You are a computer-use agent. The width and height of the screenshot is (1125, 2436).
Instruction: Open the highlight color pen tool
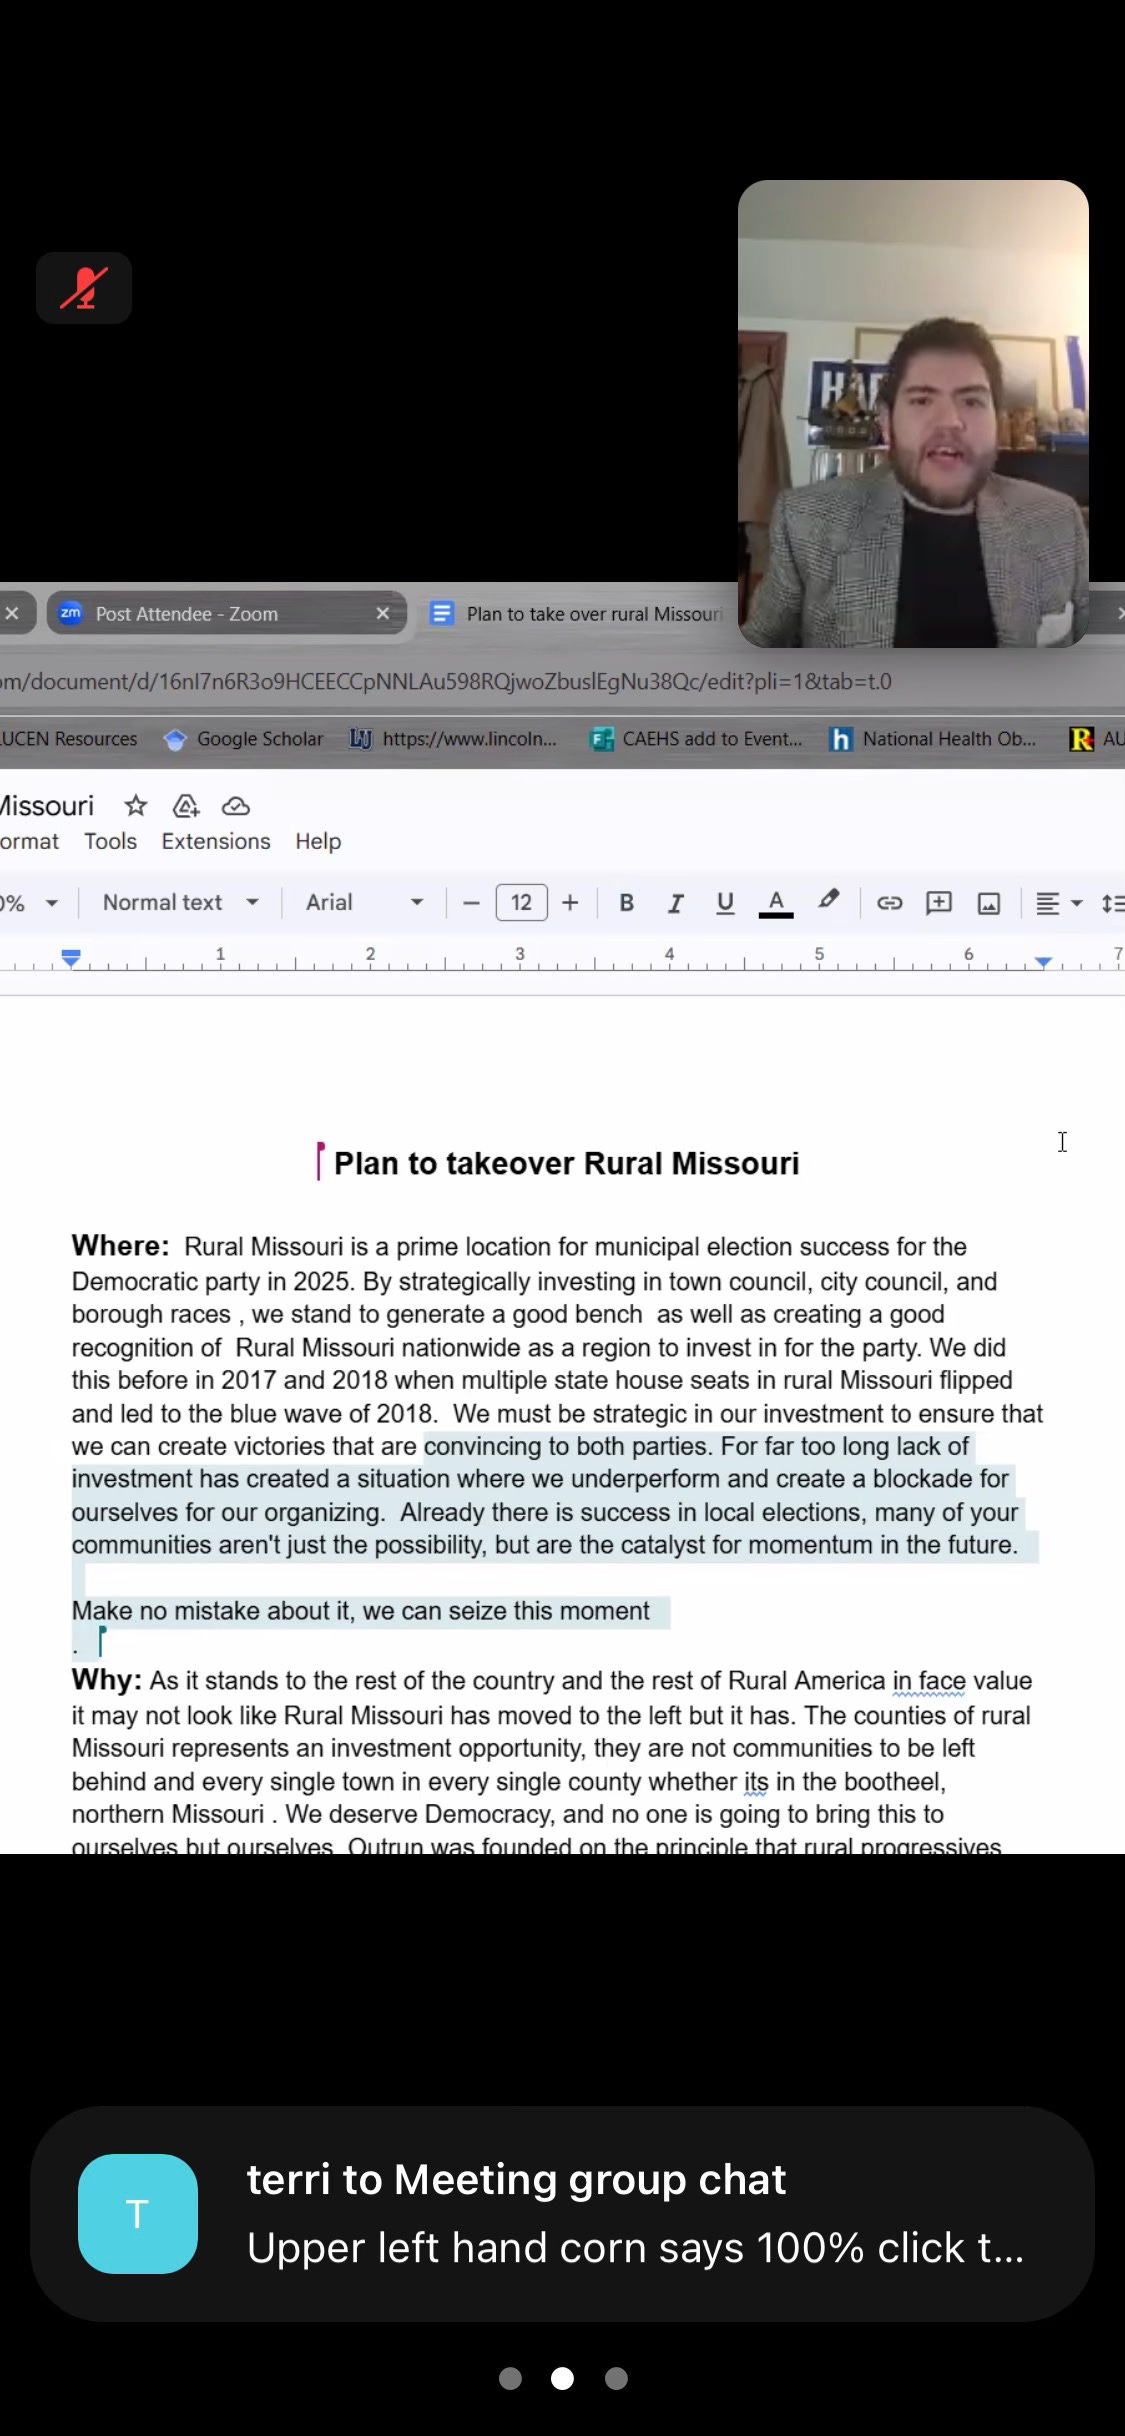[x=828, y=901]
